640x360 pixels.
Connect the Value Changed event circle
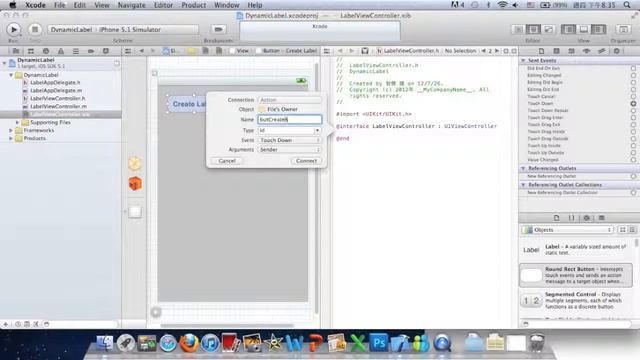pyautogui.click(x=633, y=160)
